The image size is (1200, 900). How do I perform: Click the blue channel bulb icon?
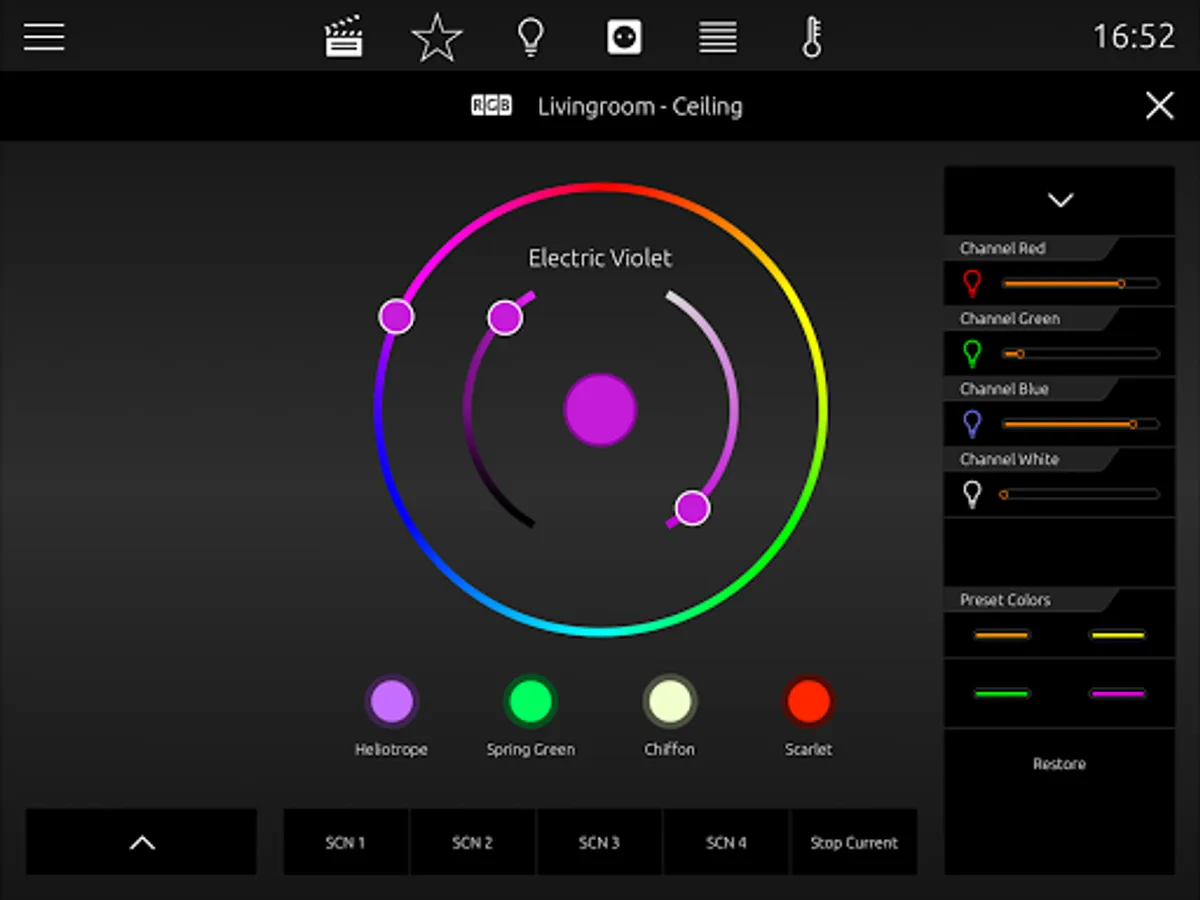pos(972,424)
